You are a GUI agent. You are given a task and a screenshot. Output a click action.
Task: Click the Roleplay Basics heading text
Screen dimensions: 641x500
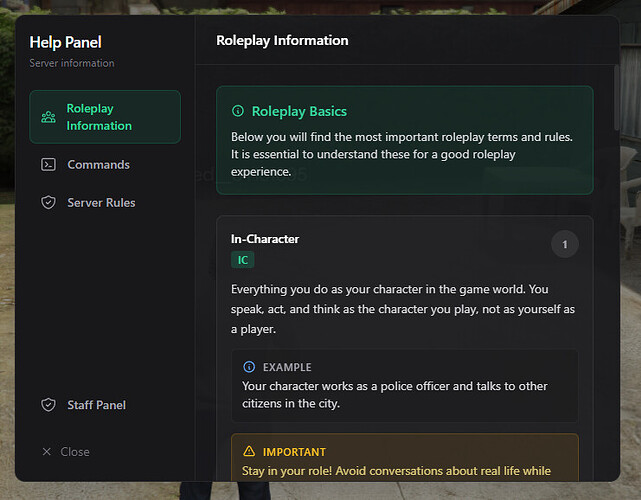click(x=299, y=111)
